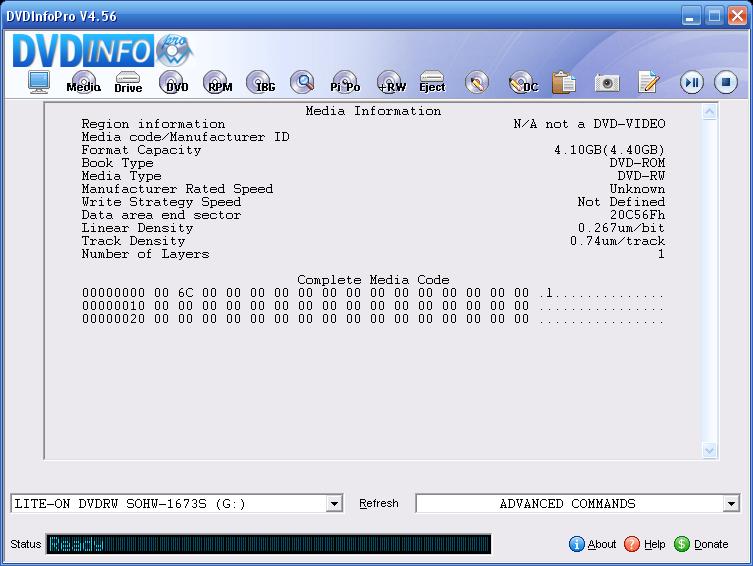The width and height of the screenshot is (753, 566).
Task: Click the scroll down arrow in info panel
Action: [709, 450]
